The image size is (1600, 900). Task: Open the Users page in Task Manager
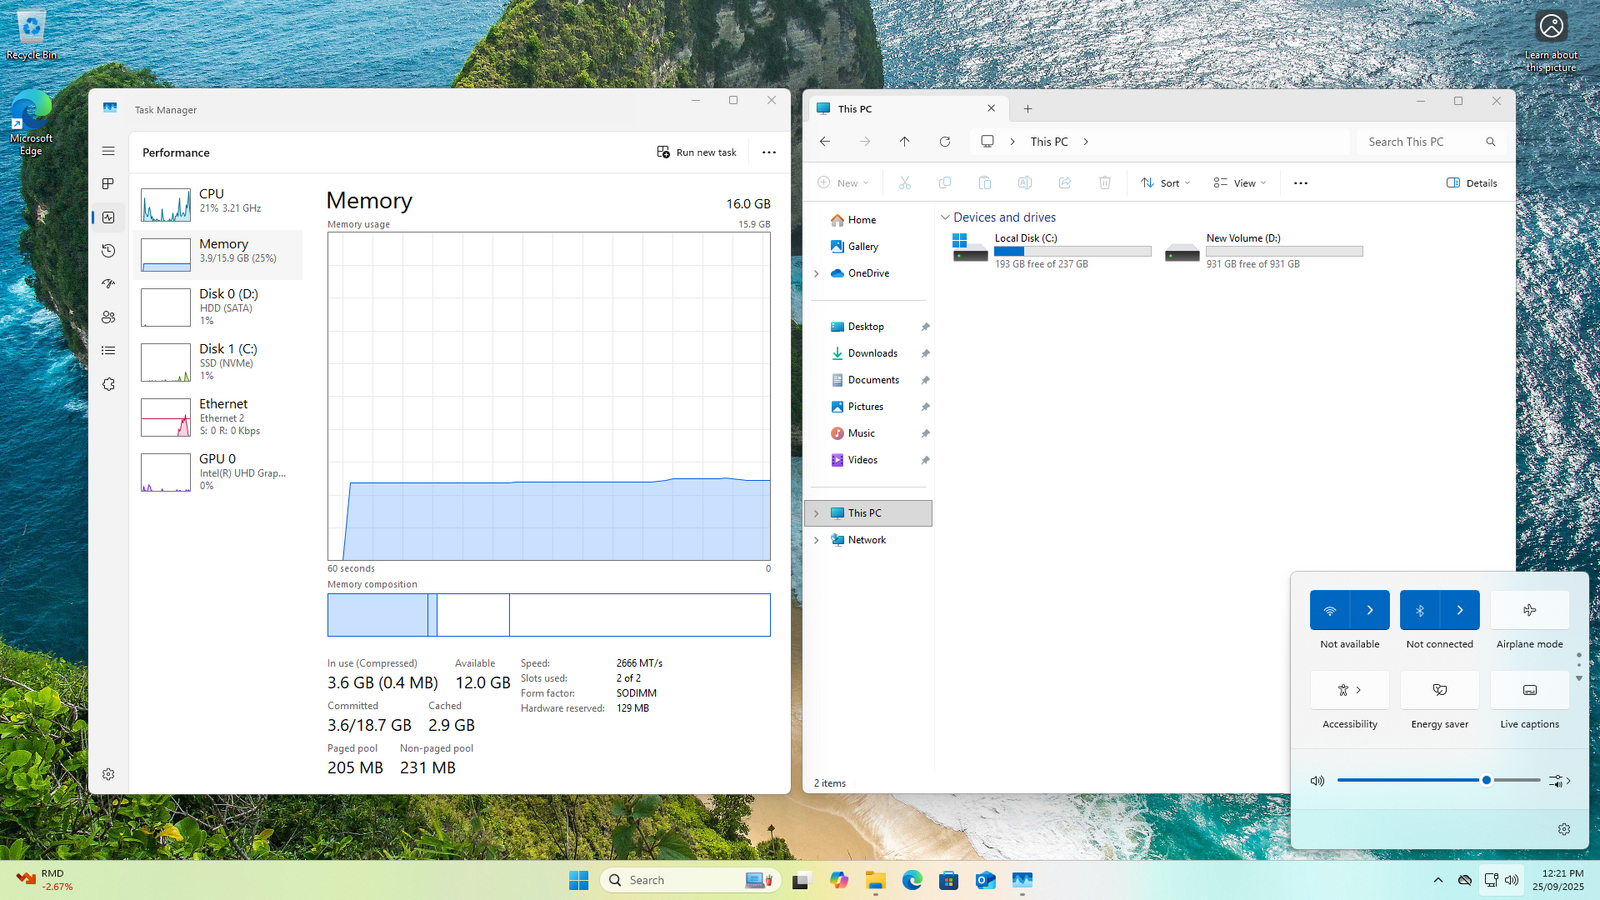tap(108, 317)
